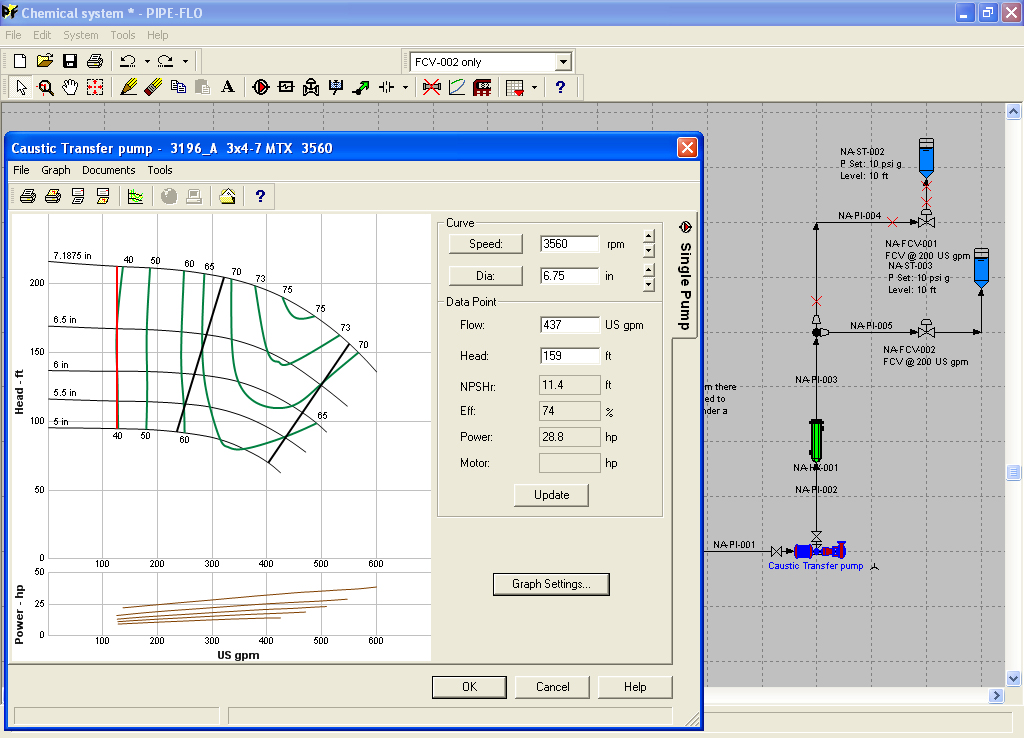Viewport: 1024px width, 738px height.
Task: Open the undo history dropdown arrow
Action: [x=147, y=61]
